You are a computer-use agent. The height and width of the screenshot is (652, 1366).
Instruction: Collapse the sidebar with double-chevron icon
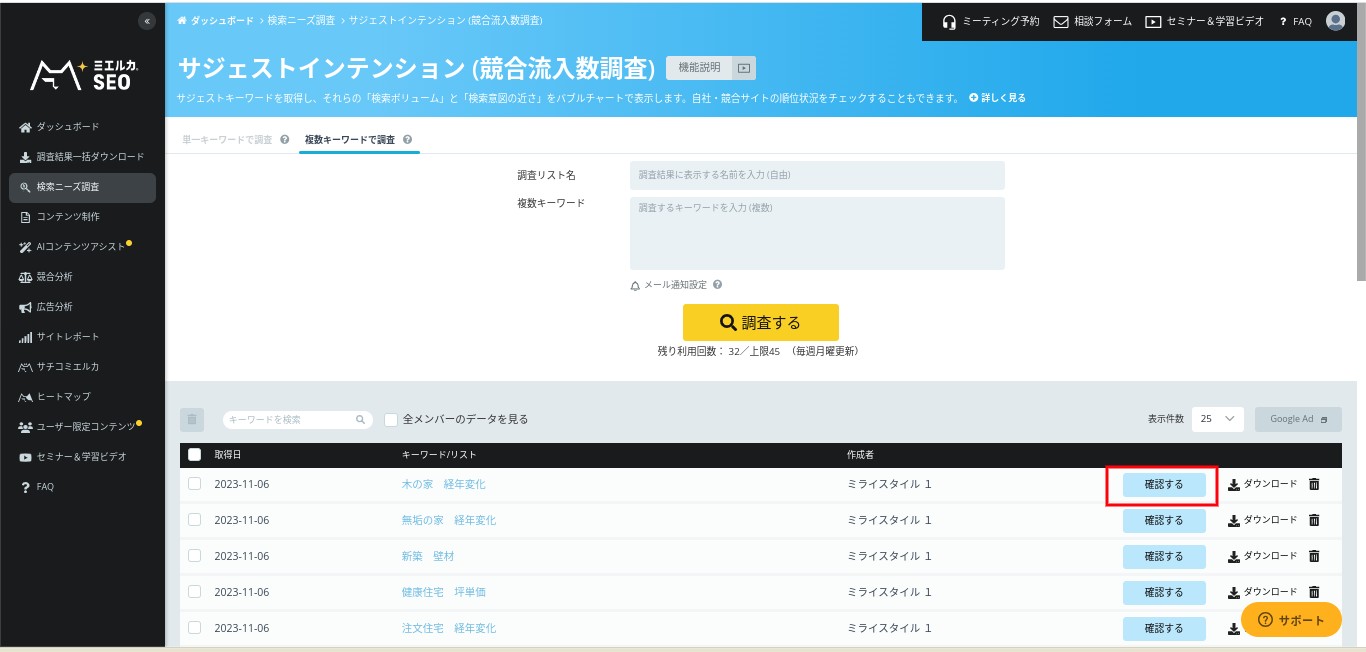[x=147, y=21]
